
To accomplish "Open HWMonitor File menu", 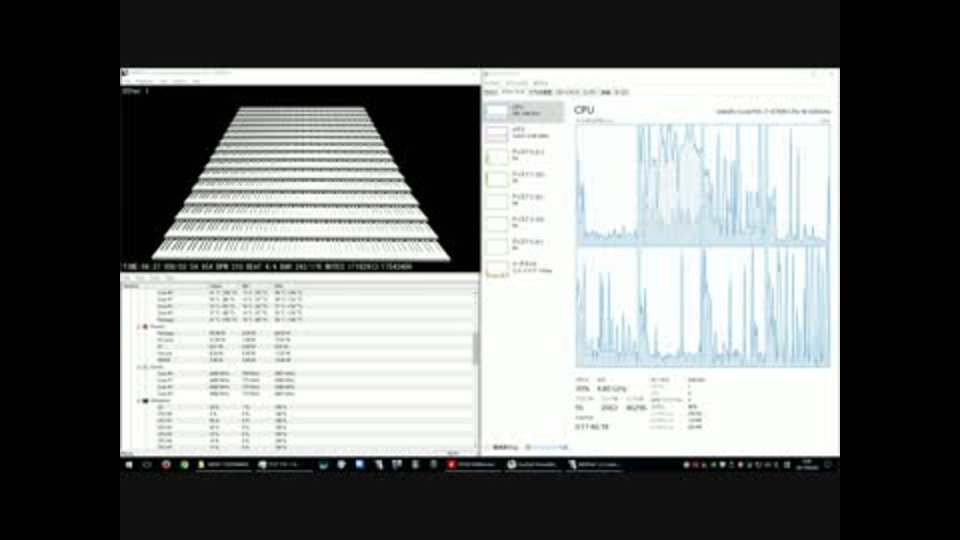I will point(127,278).
